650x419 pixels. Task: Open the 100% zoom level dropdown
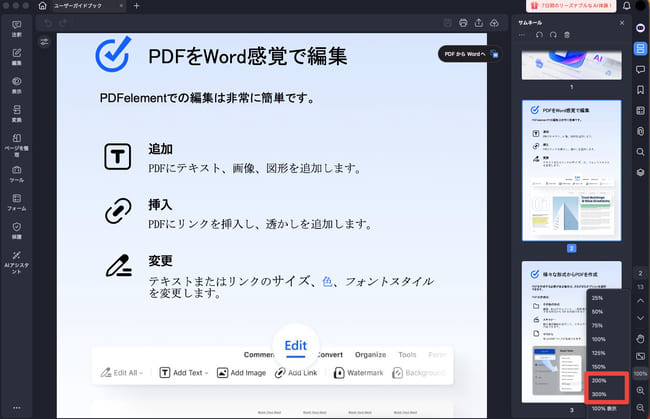click(x=640, y=373)
